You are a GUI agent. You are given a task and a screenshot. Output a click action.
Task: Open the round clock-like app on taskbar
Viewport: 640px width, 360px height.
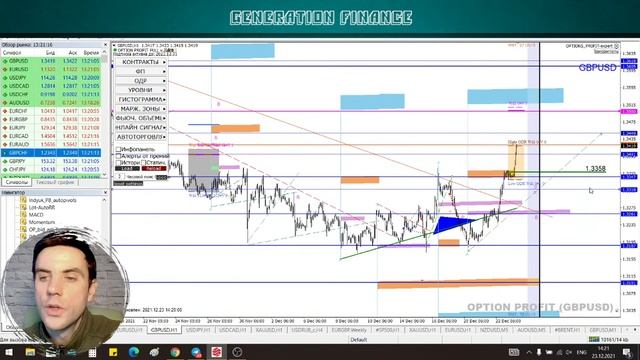(x=237, y=352)
